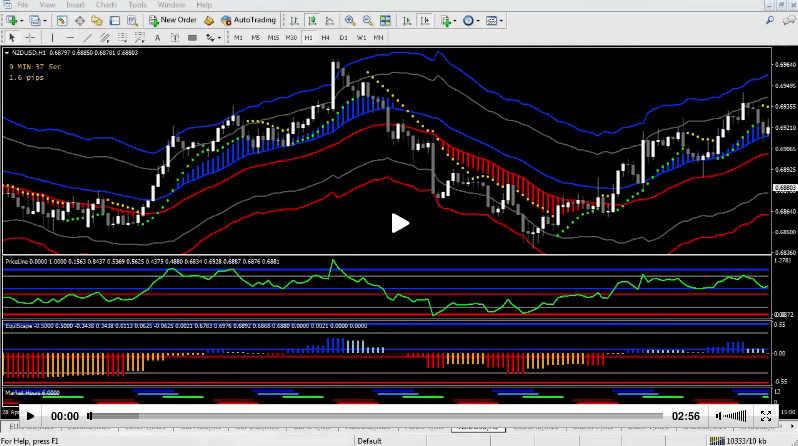Expand the profiles dropdown arrow
This screenshot has width=798, height=446.
[47, 20]
